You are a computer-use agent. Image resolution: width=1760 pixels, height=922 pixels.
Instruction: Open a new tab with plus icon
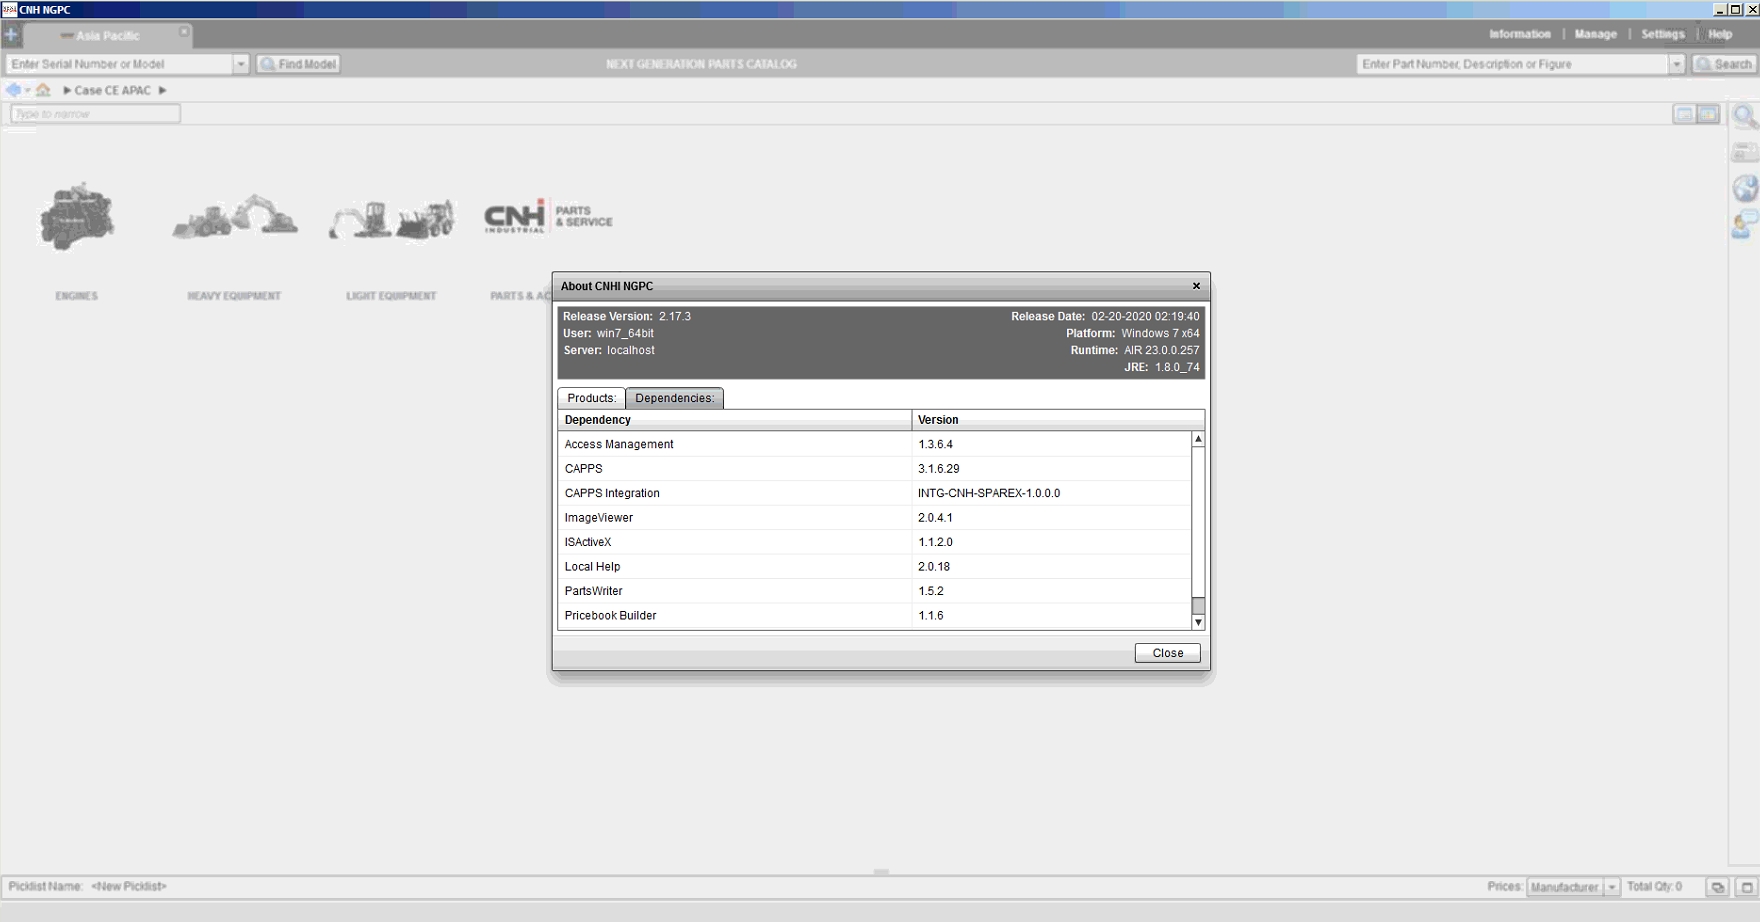pos(11,35)
